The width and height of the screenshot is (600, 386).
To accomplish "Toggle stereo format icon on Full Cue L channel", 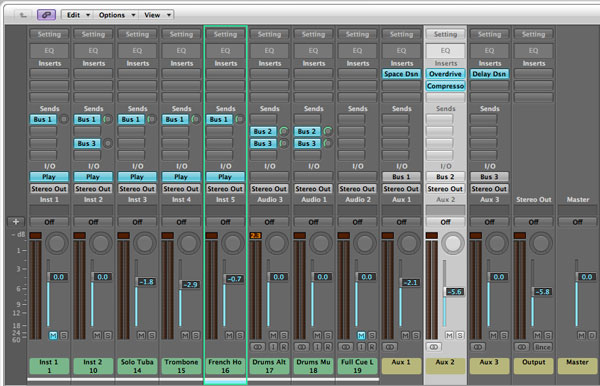I will click(346, 347).
